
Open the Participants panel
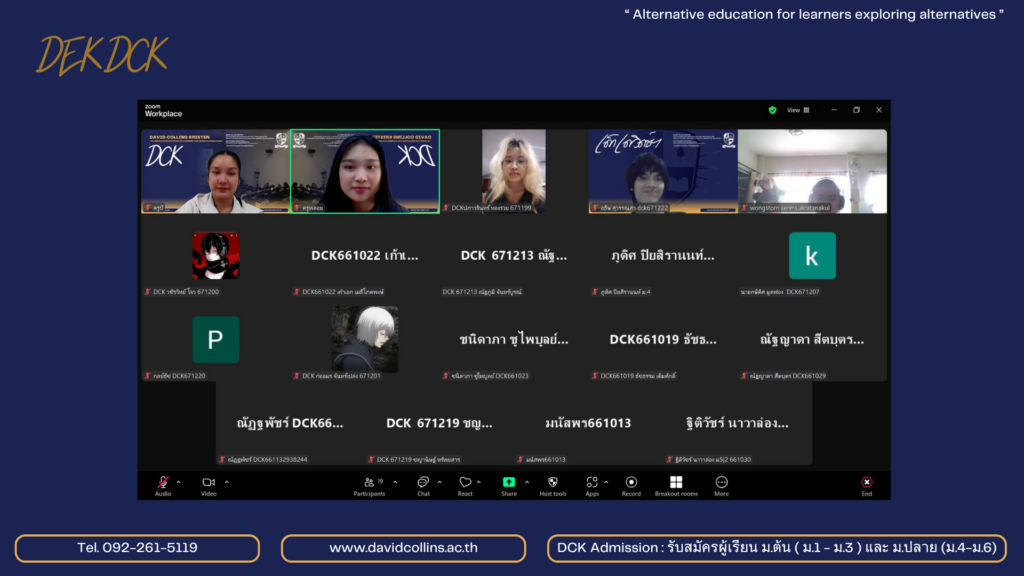368,483
